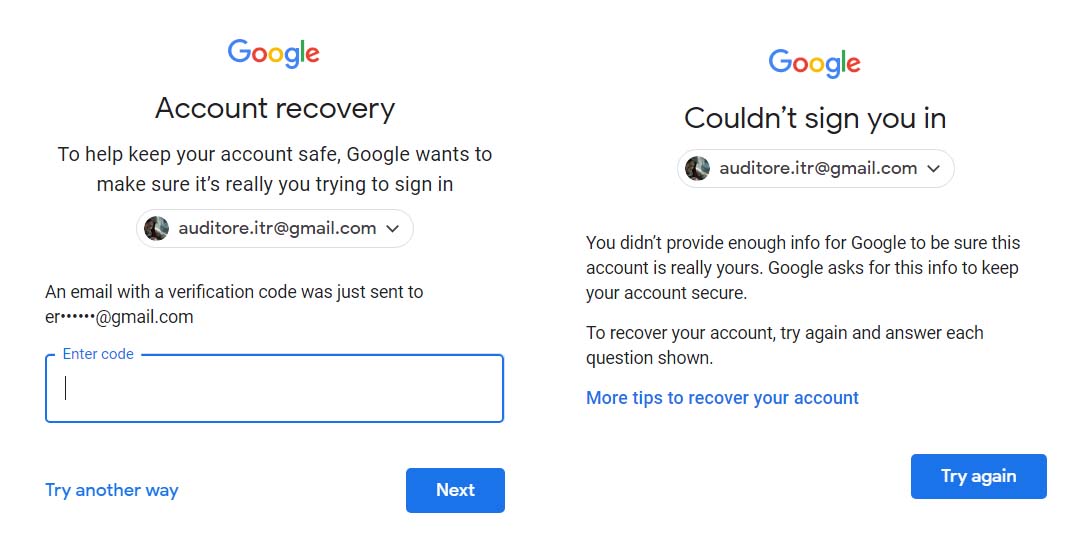Click the masked er••••••@gmail.com address text
Viewport: 1080px width, 533px height.
point(119,317)
